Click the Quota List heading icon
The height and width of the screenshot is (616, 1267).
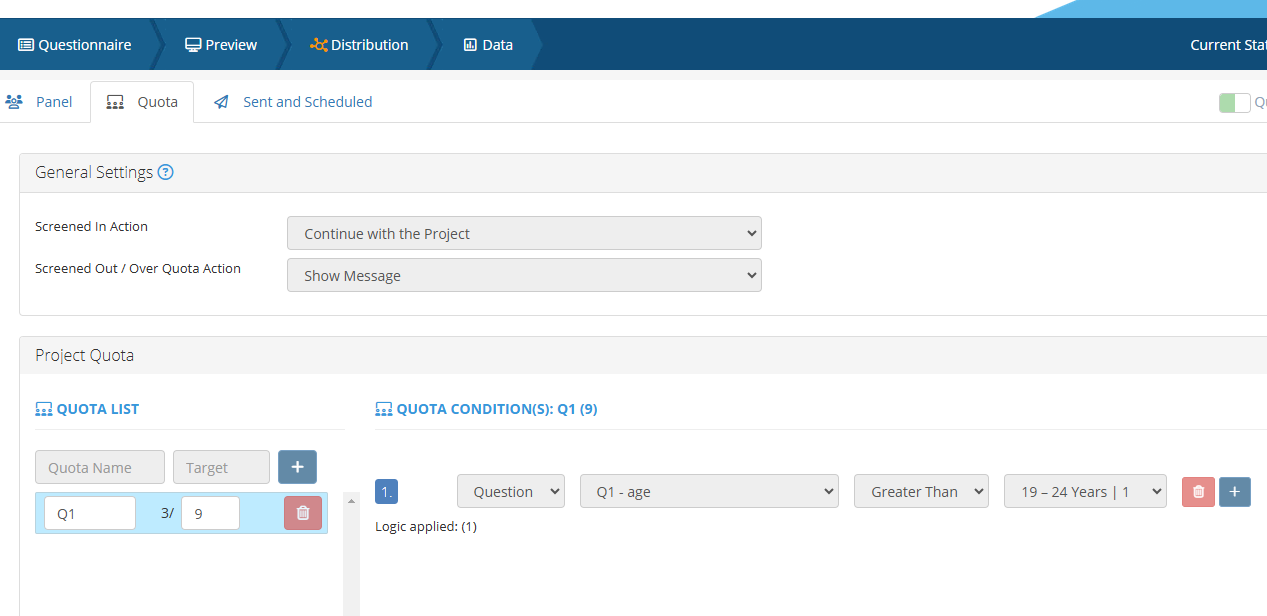coord(44,409)
